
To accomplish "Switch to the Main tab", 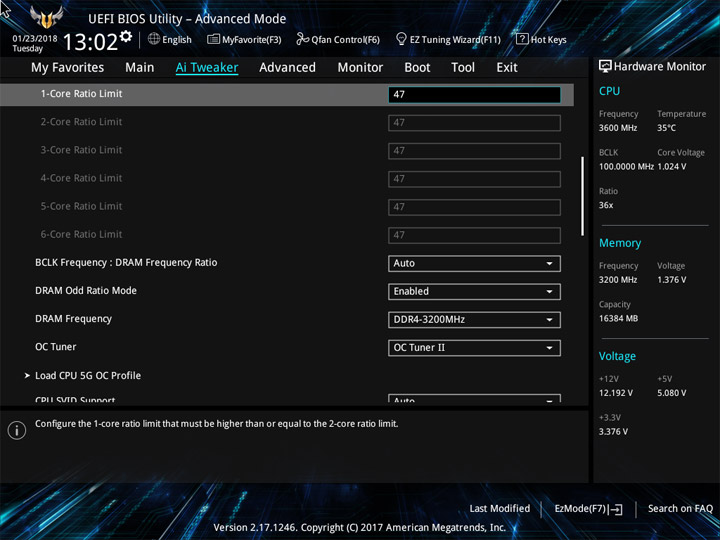I will coord(140,68).
